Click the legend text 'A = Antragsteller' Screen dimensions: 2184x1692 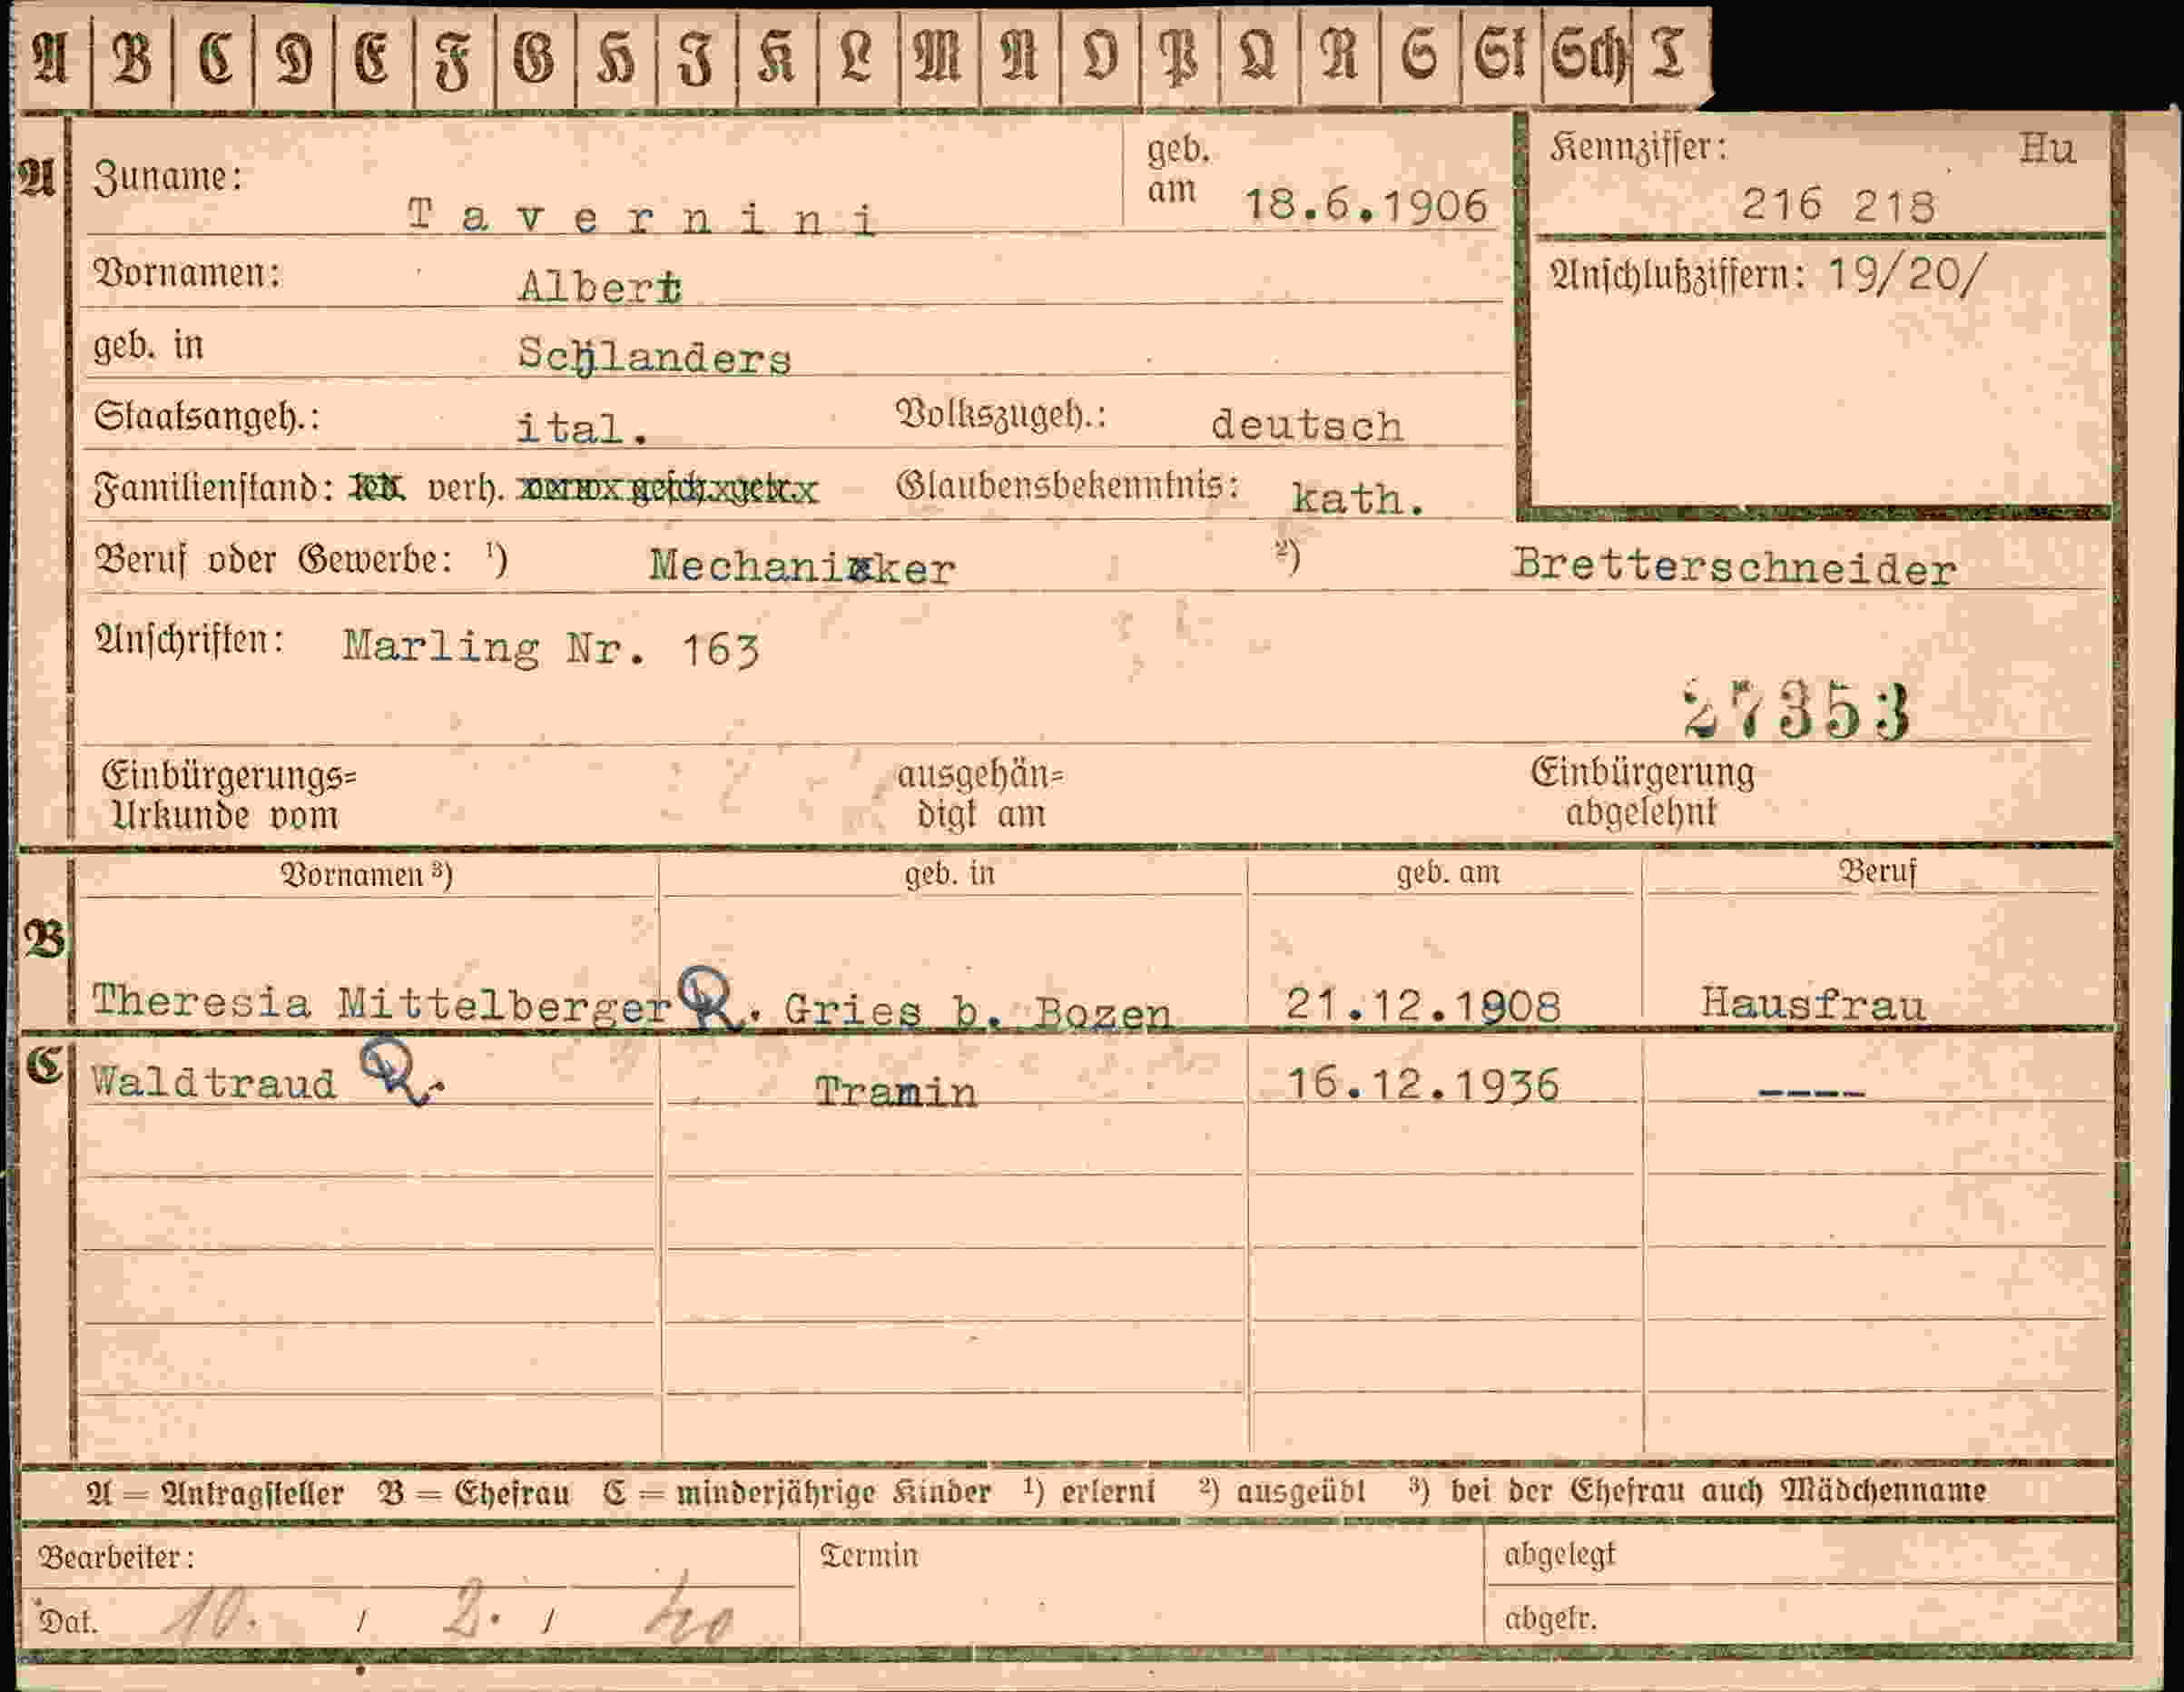point(215,1493)
